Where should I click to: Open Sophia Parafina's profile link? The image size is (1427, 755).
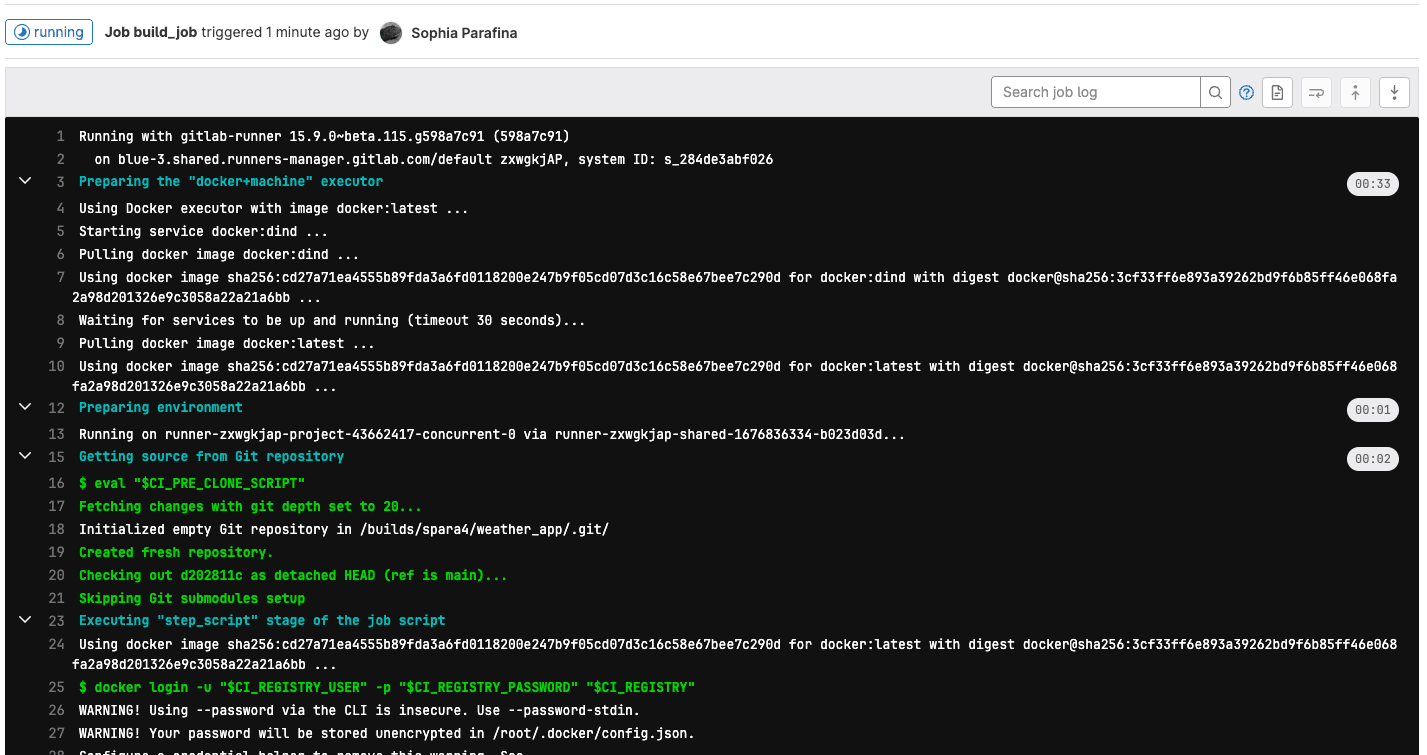[x=464, y=33]
